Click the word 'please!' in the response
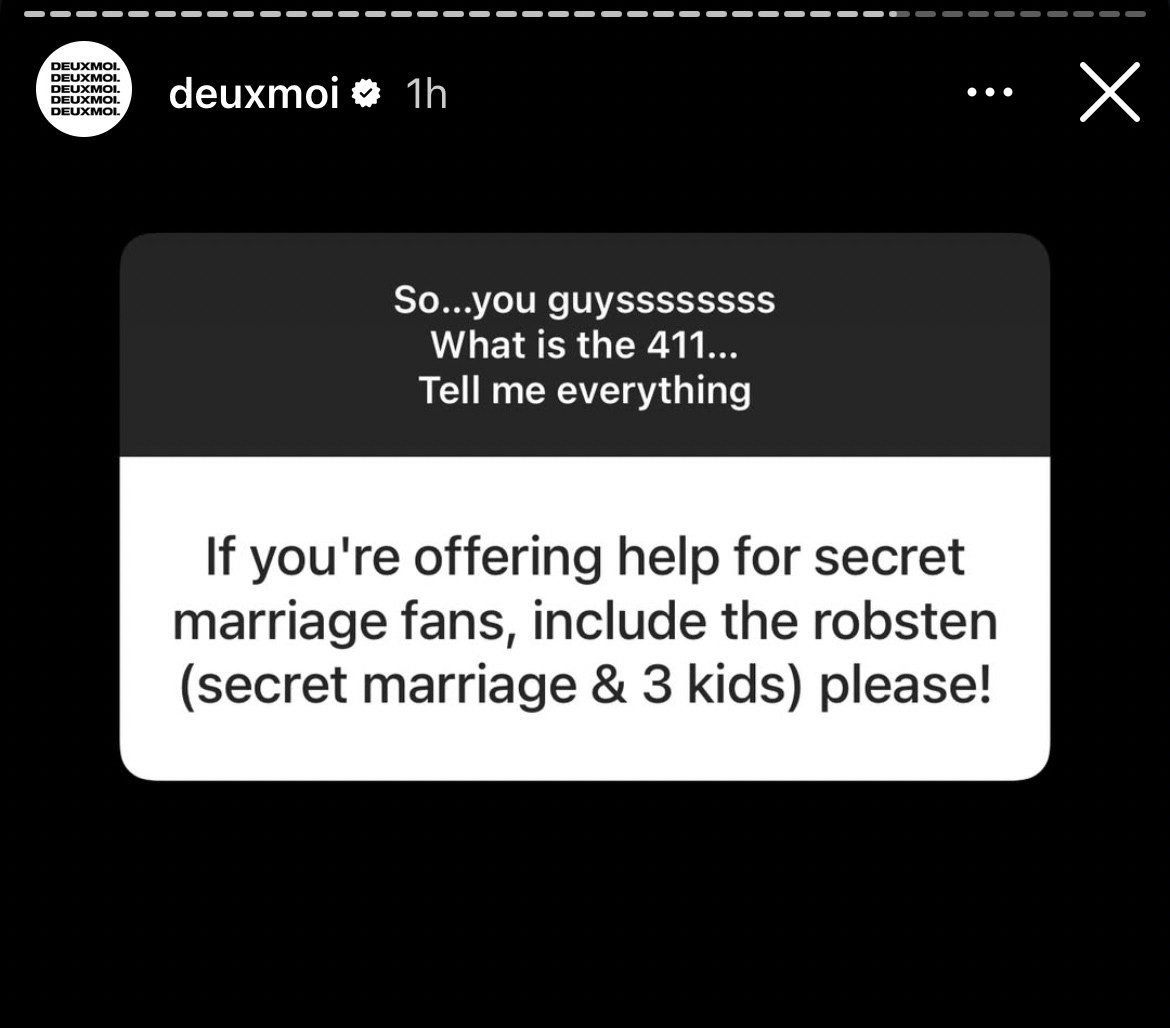1170x1028 pixels. [905, 686]
